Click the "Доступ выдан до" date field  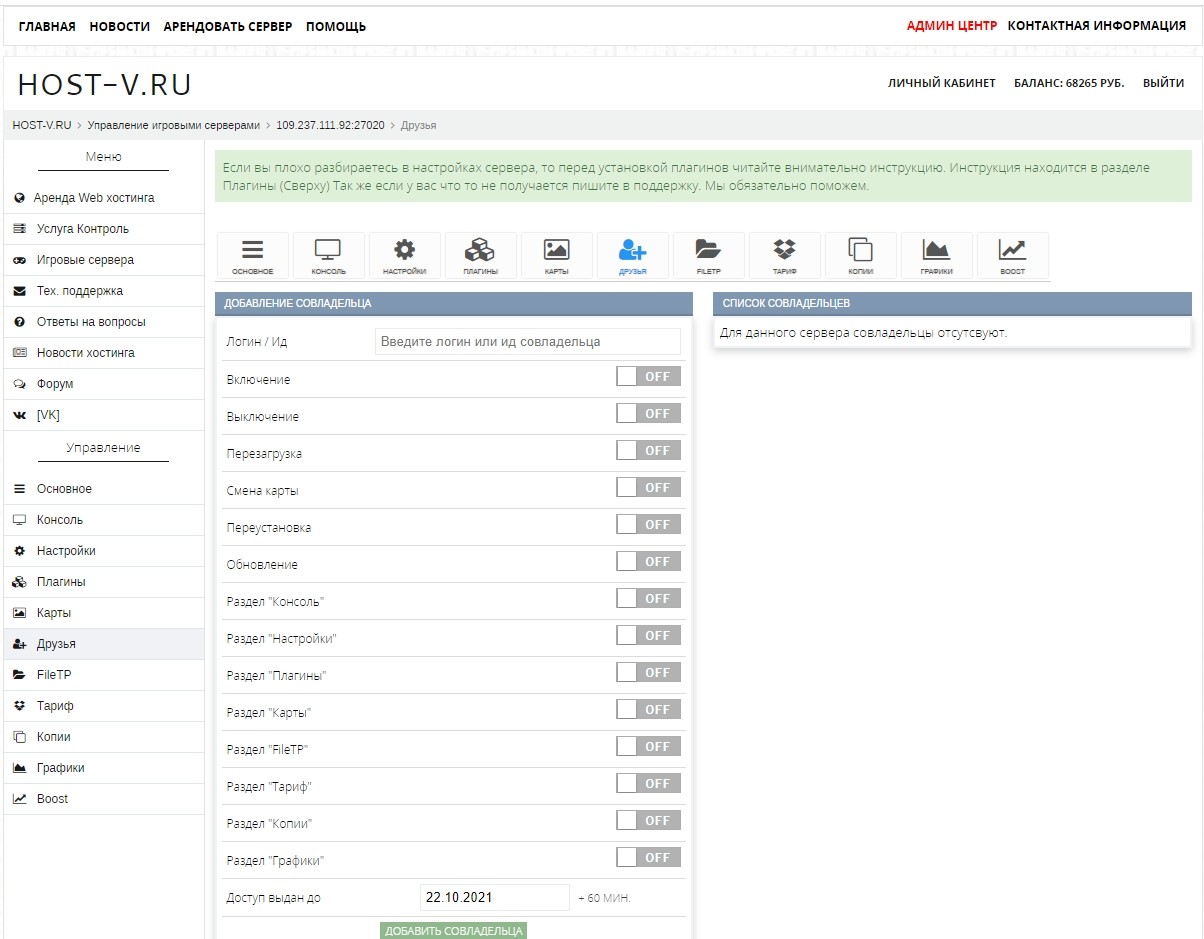pos(494,897)
